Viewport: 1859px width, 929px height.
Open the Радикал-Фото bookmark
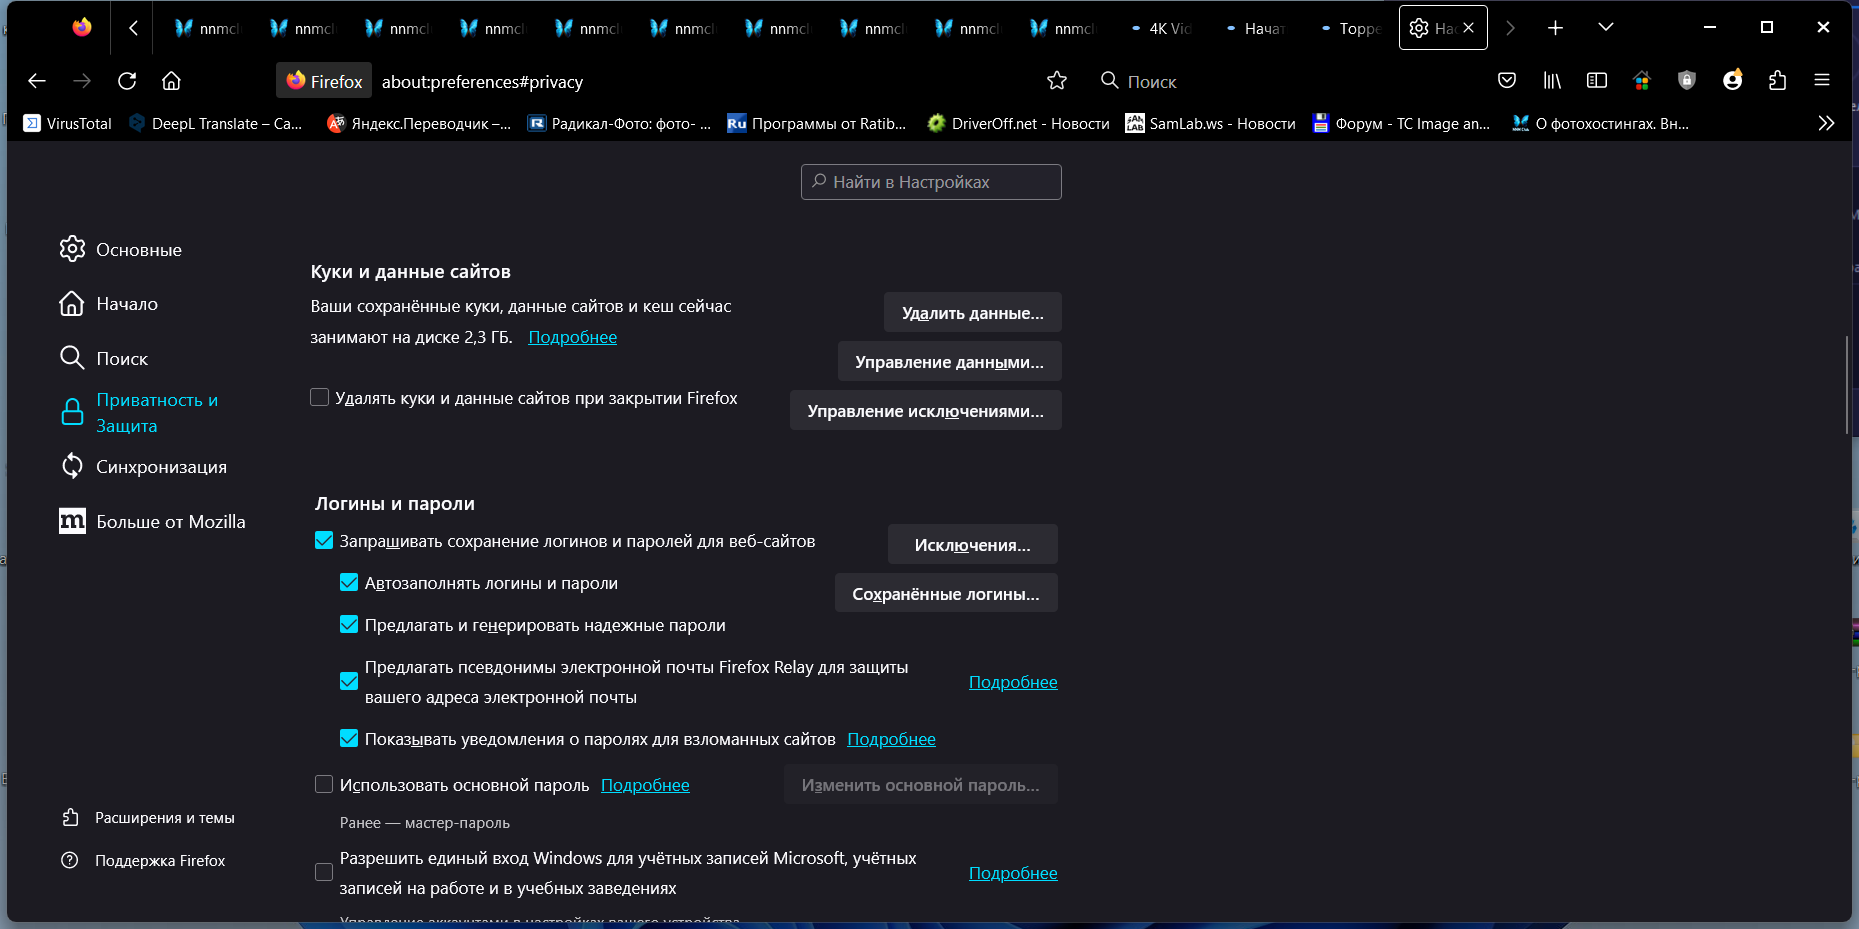620,124
